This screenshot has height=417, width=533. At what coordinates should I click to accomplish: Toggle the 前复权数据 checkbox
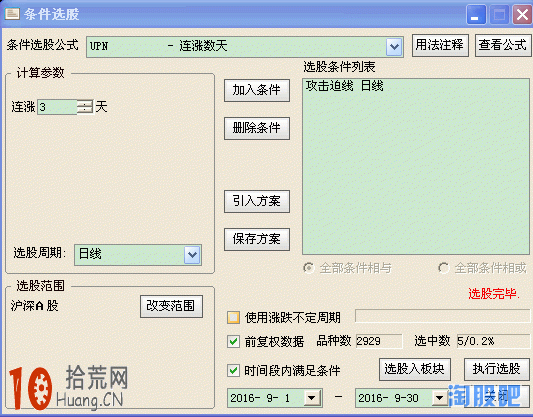(x=233, y=341)
